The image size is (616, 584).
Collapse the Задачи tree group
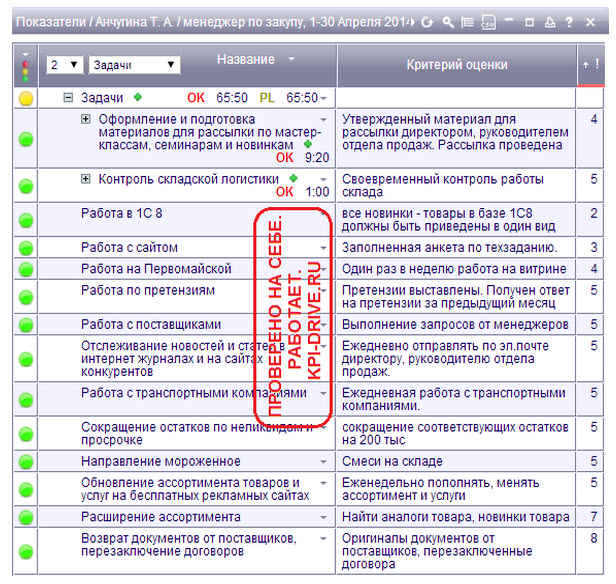68,97
